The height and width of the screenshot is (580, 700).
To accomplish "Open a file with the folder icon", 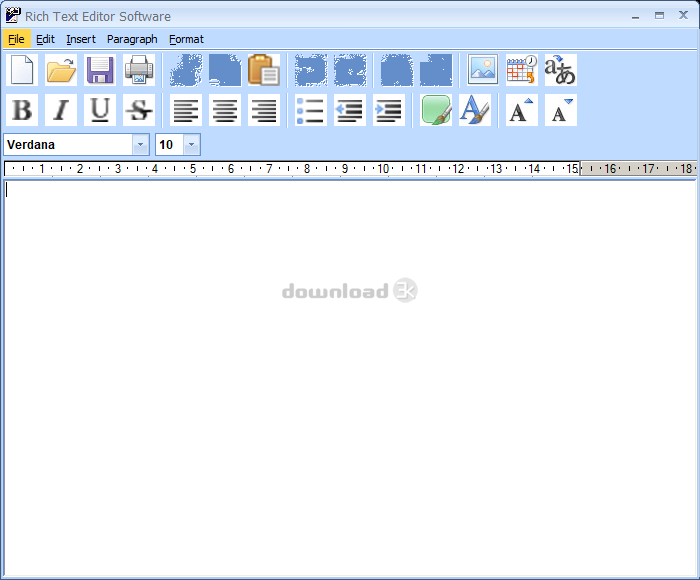I will 61,70.
